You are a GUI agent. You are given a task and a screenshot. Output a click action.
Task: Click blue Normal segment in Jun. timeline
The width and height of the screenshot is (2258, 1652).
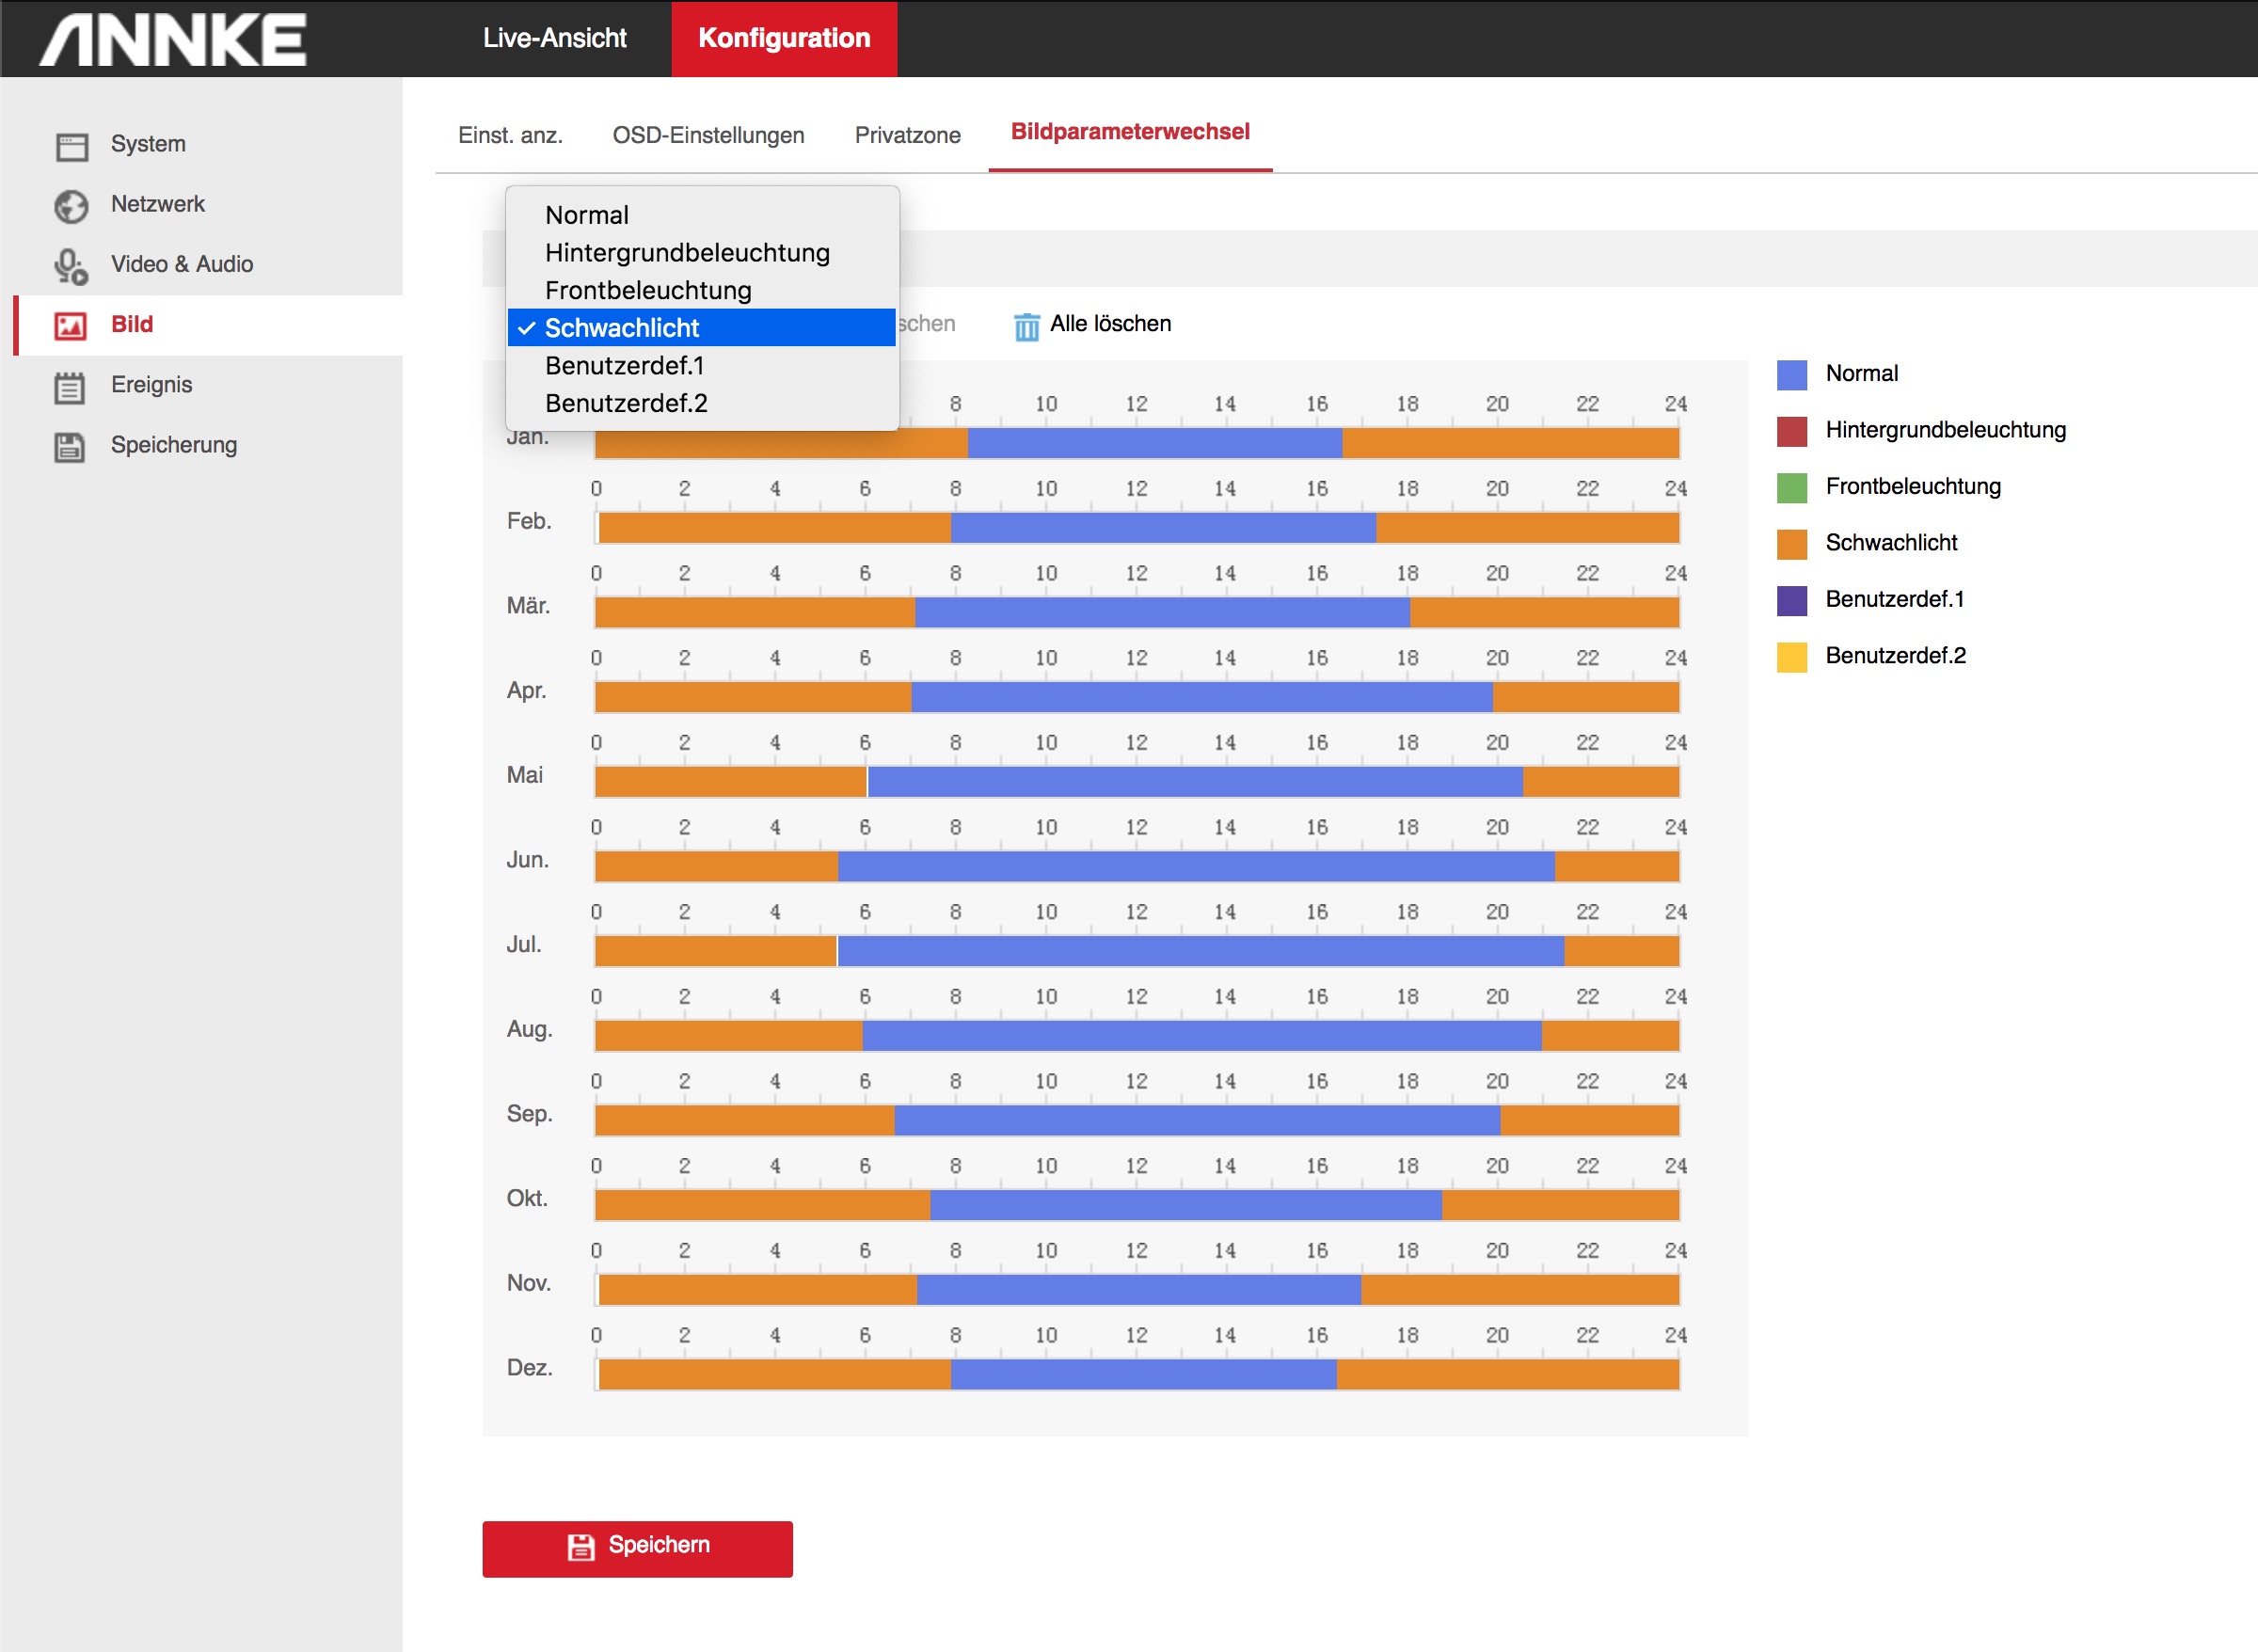point(1195,867)
